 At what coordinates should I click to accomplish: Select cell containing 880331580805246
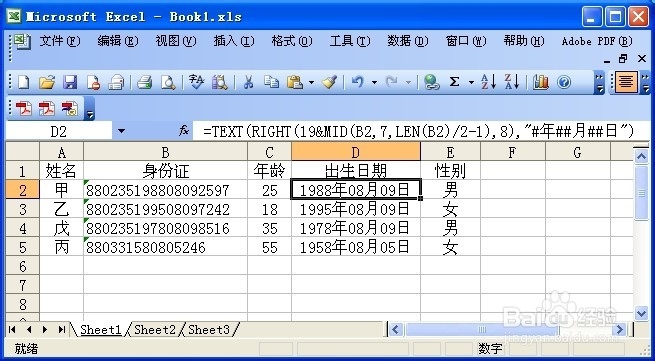(165, 247)
